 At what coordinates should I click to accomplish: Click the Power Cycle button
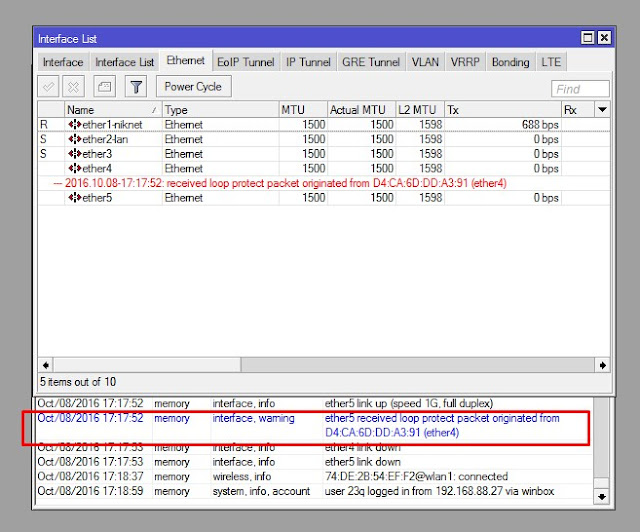click(x=193, y=87)
